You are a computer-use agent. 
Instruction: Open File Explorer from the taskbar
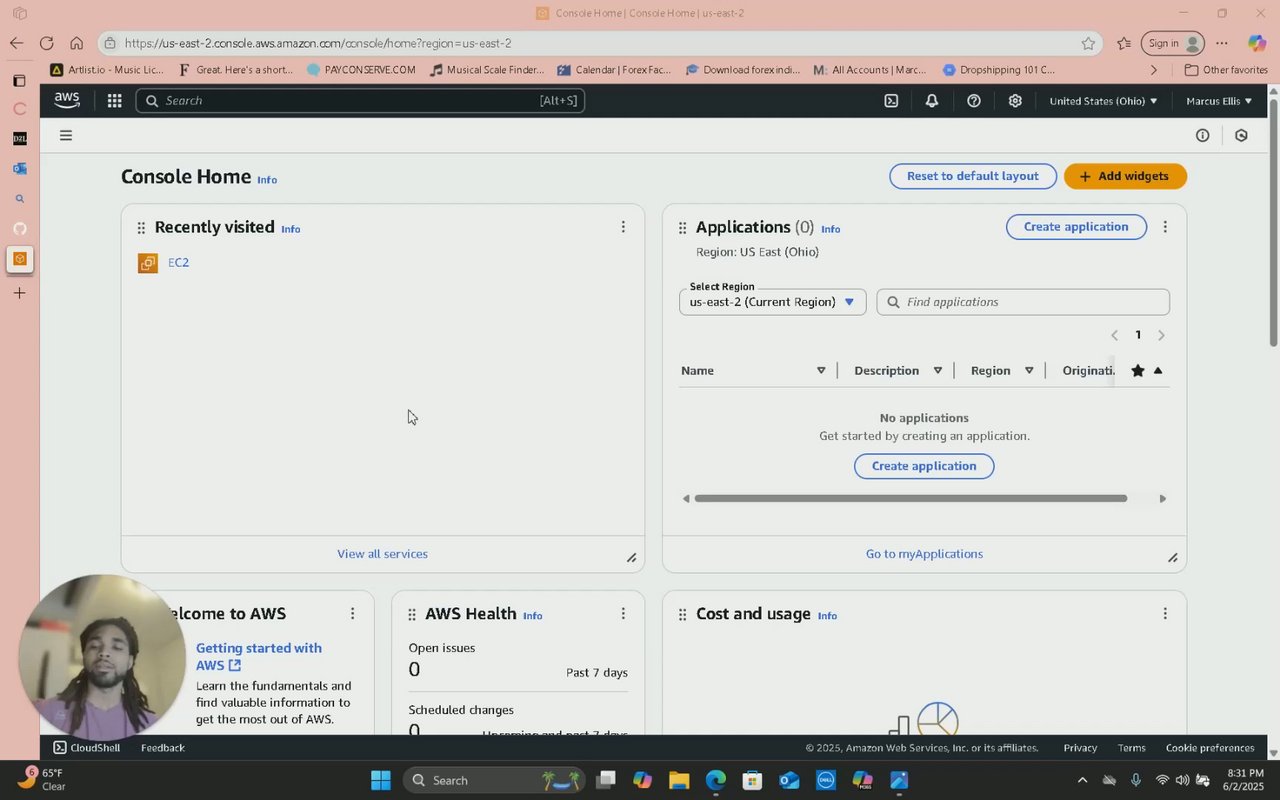pos(679,780)
